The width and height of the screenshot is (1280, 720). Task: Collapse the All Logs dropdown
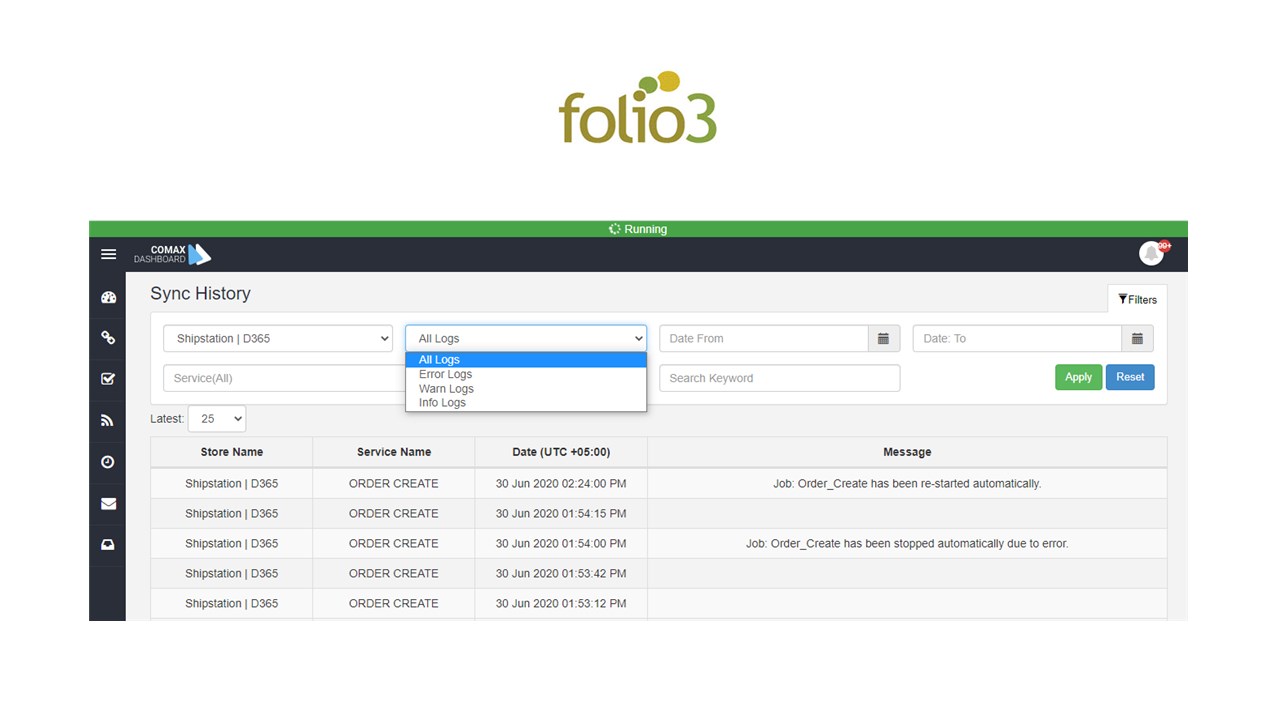point(526,338)
